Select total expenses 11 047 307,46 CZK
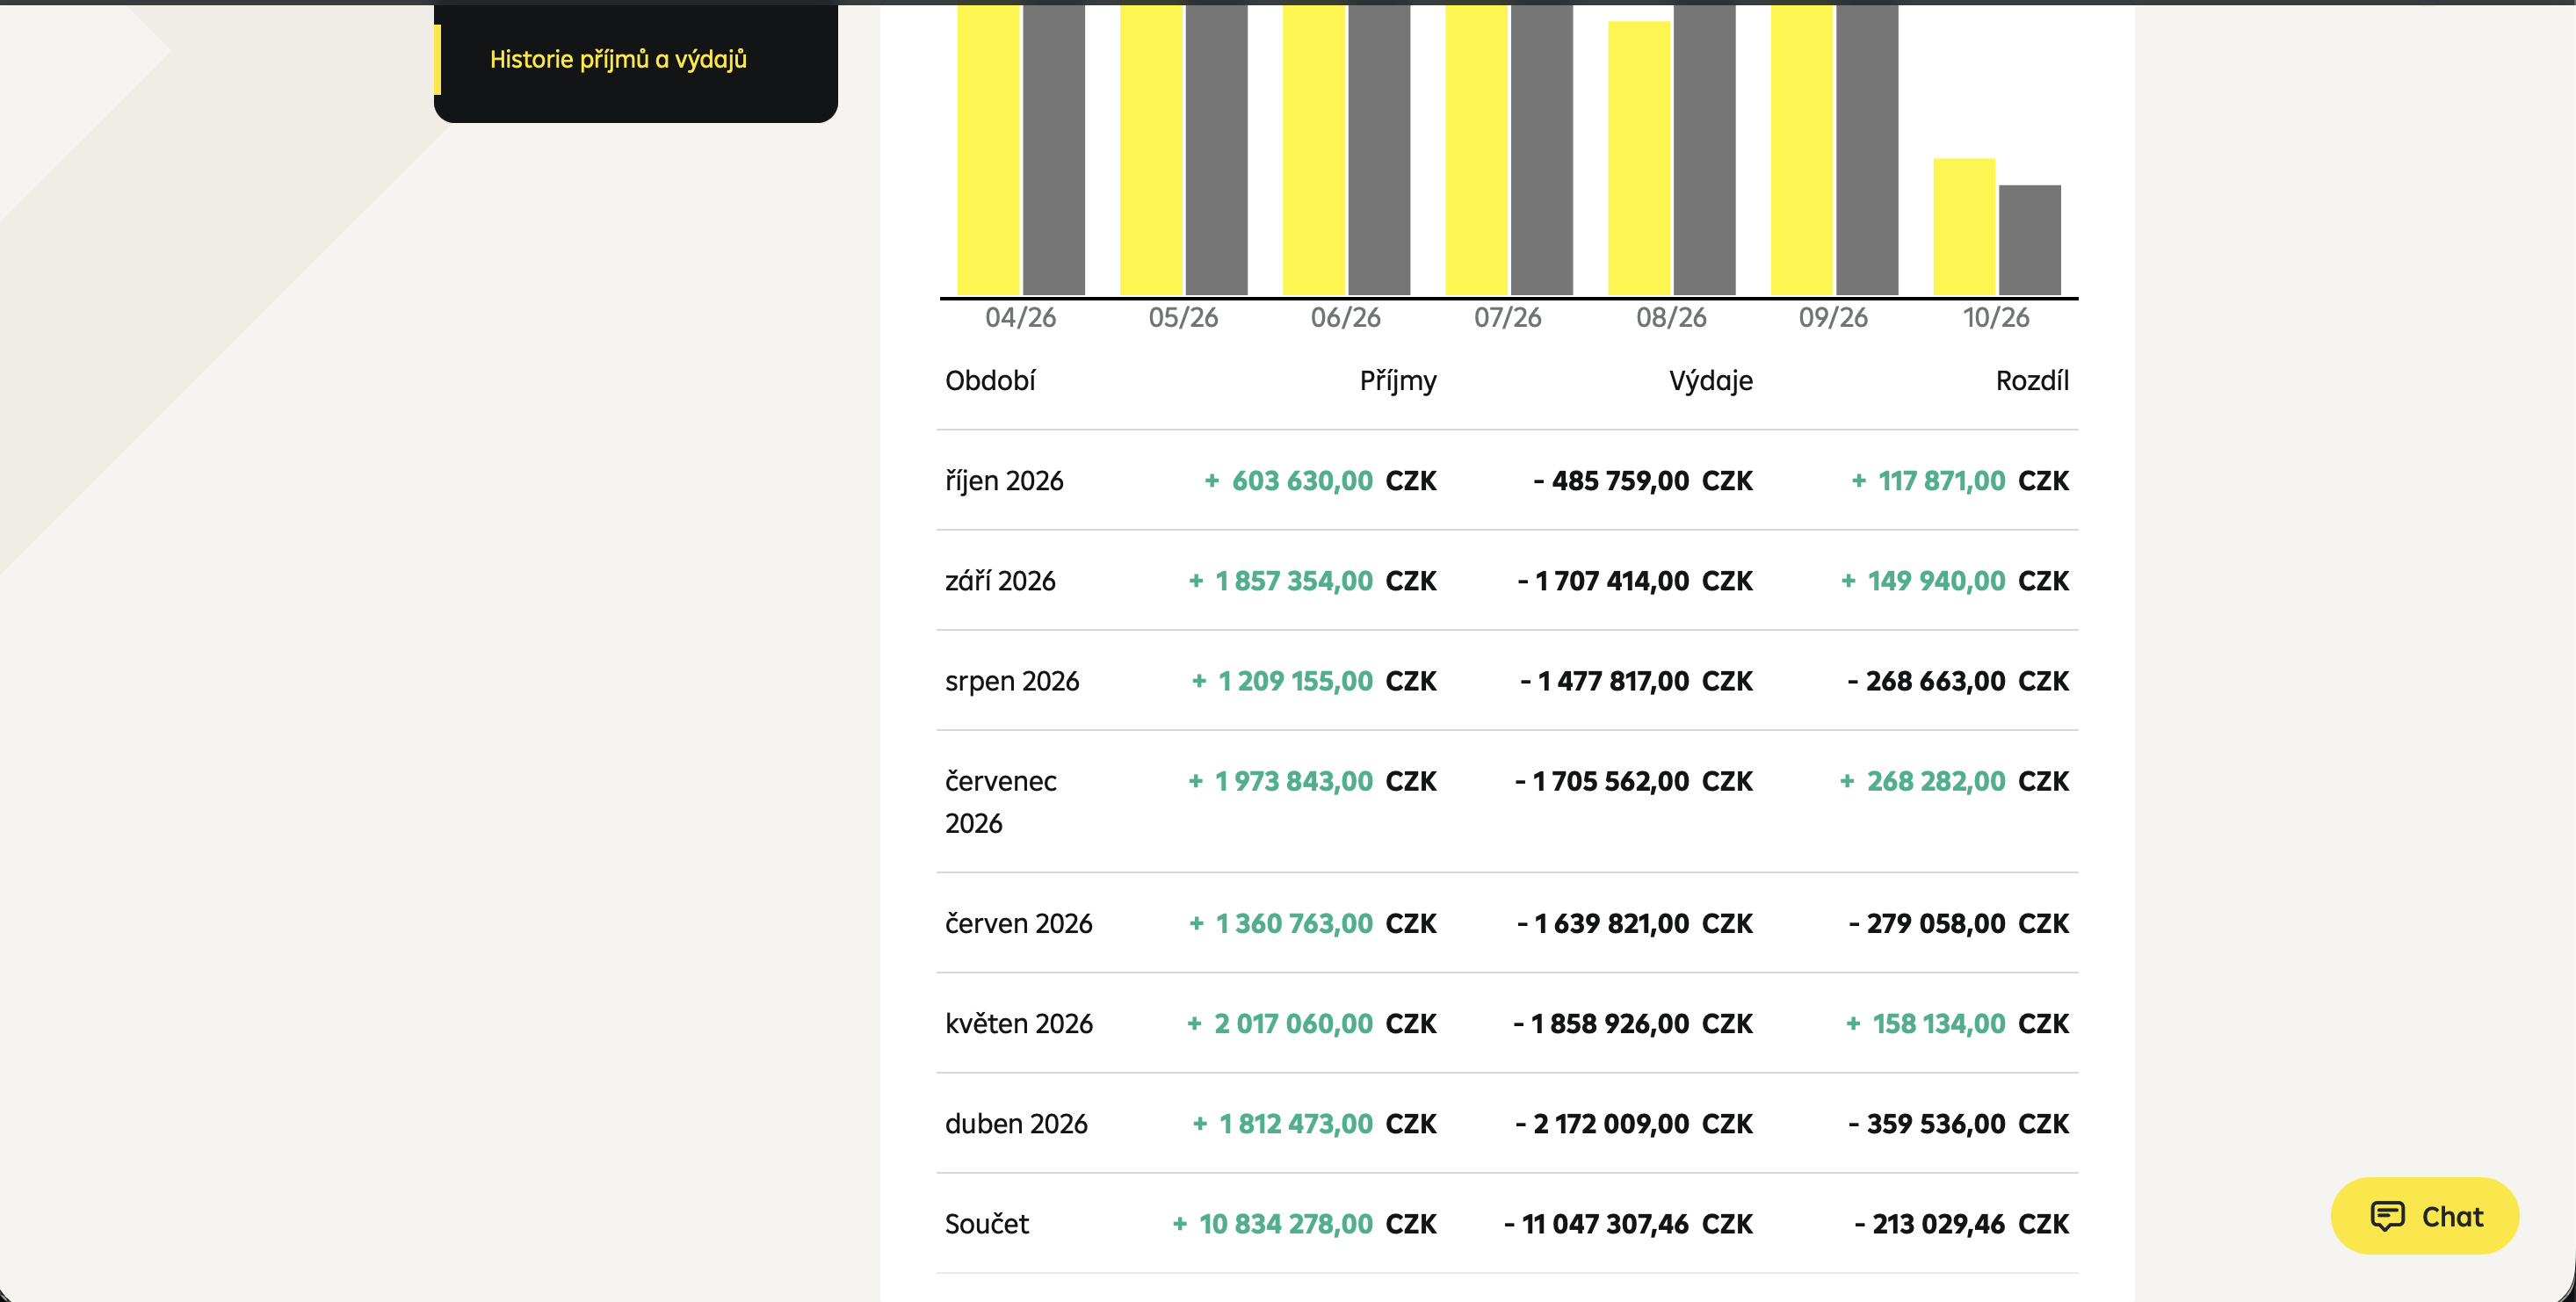Viewport: 2576px width, 1302px height. [1628, 1223]
